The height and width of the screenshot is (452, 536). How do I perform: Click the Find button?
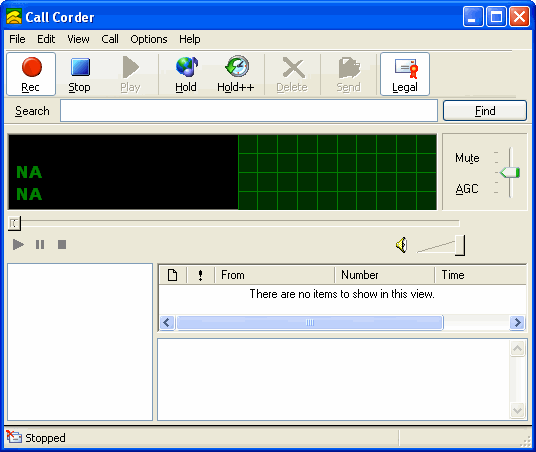[485, 110]
